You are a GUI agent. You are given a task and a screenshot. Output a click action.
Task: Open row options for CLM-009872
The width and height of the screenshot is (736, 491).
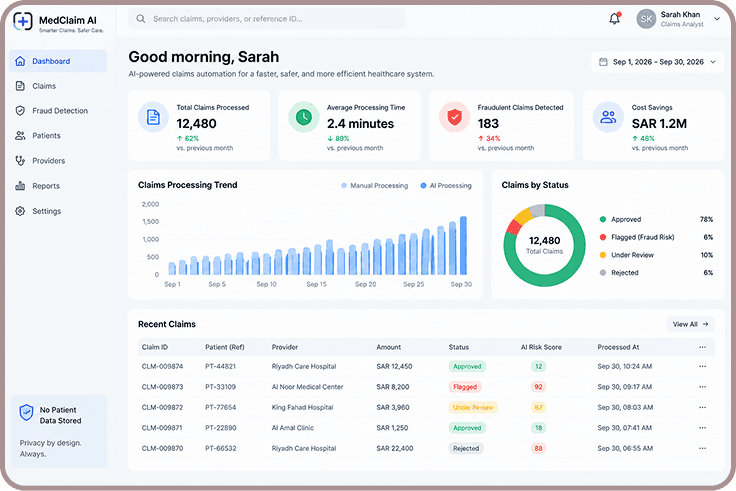tap(702, 407)
